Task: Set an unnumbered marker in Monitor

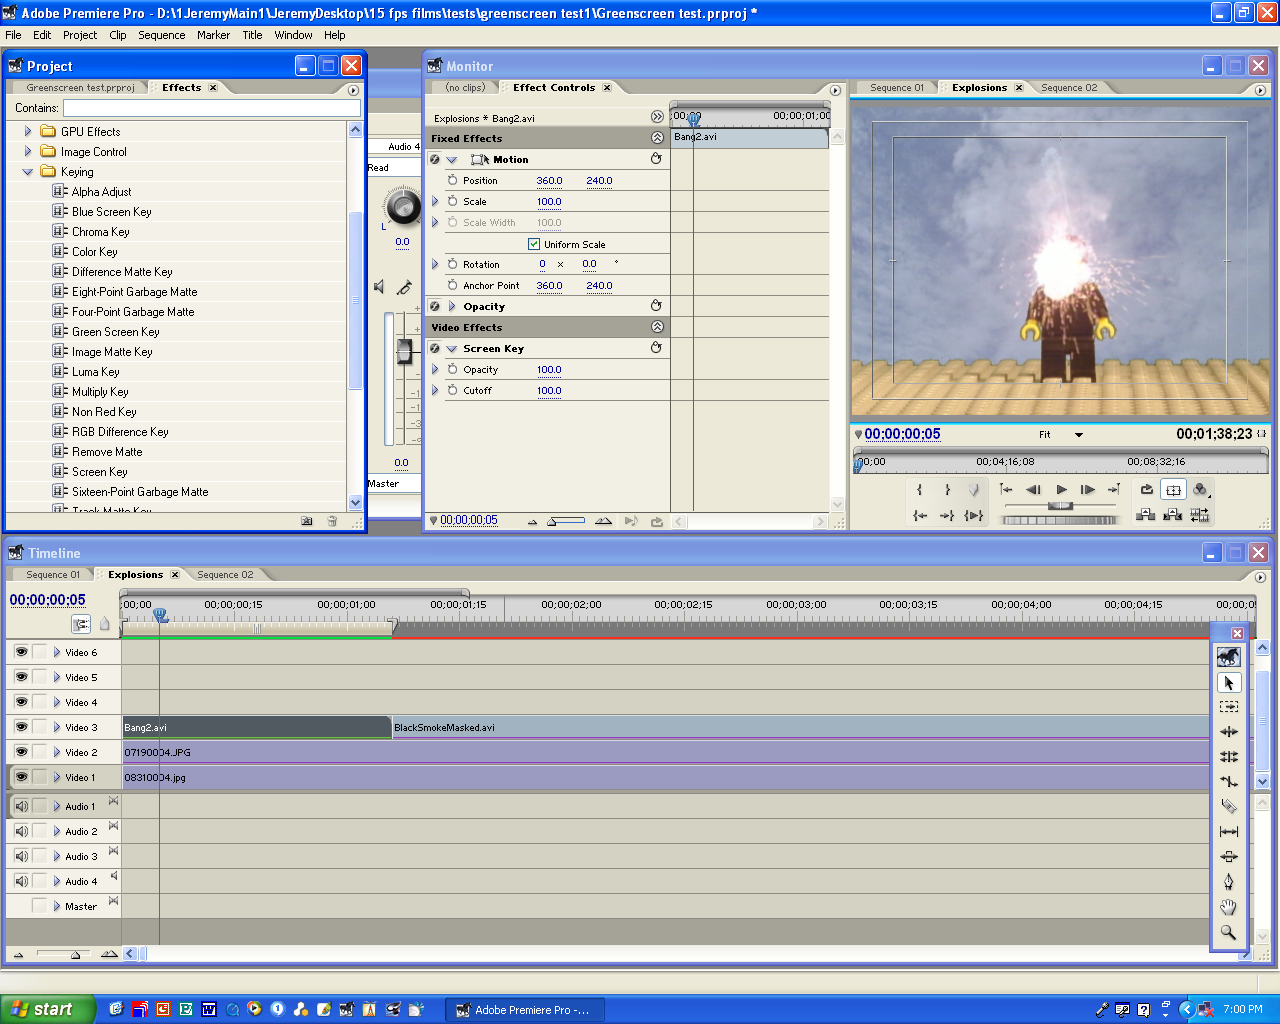Action: (x=974, y=490)
